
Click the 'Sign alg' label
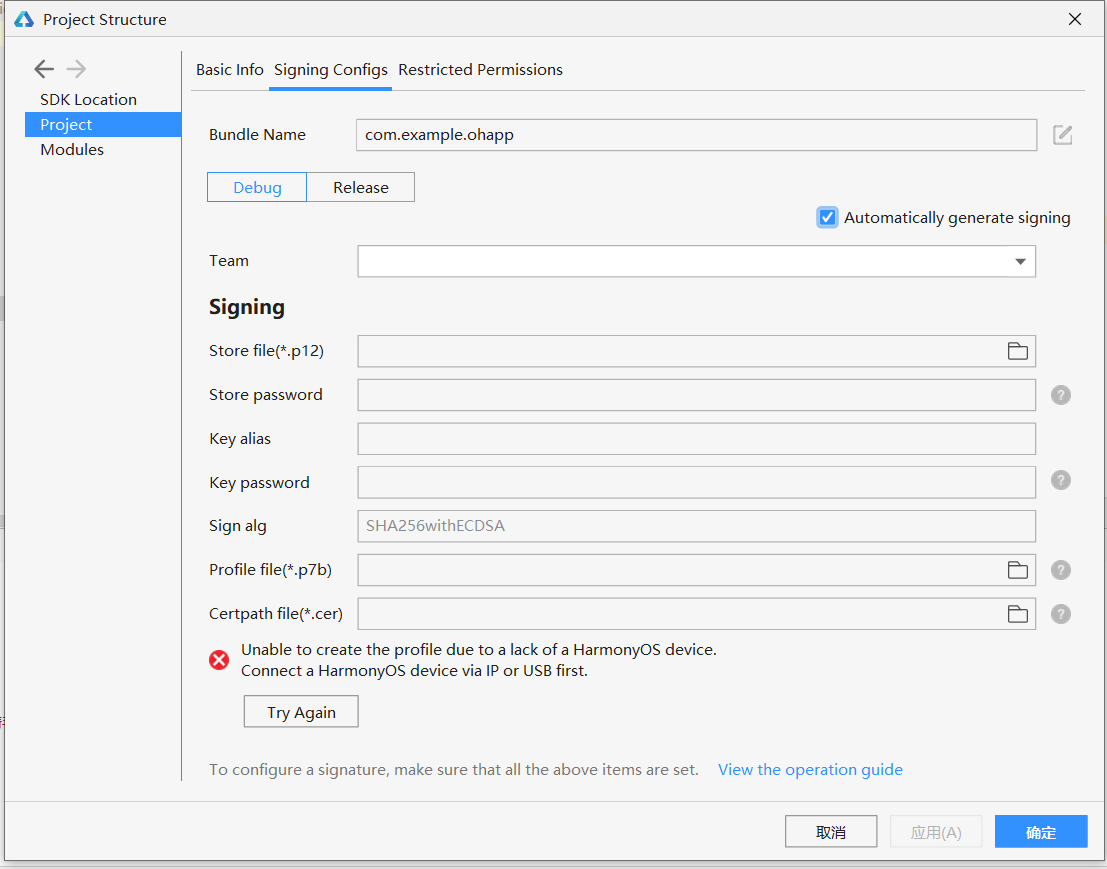(238, 526)
